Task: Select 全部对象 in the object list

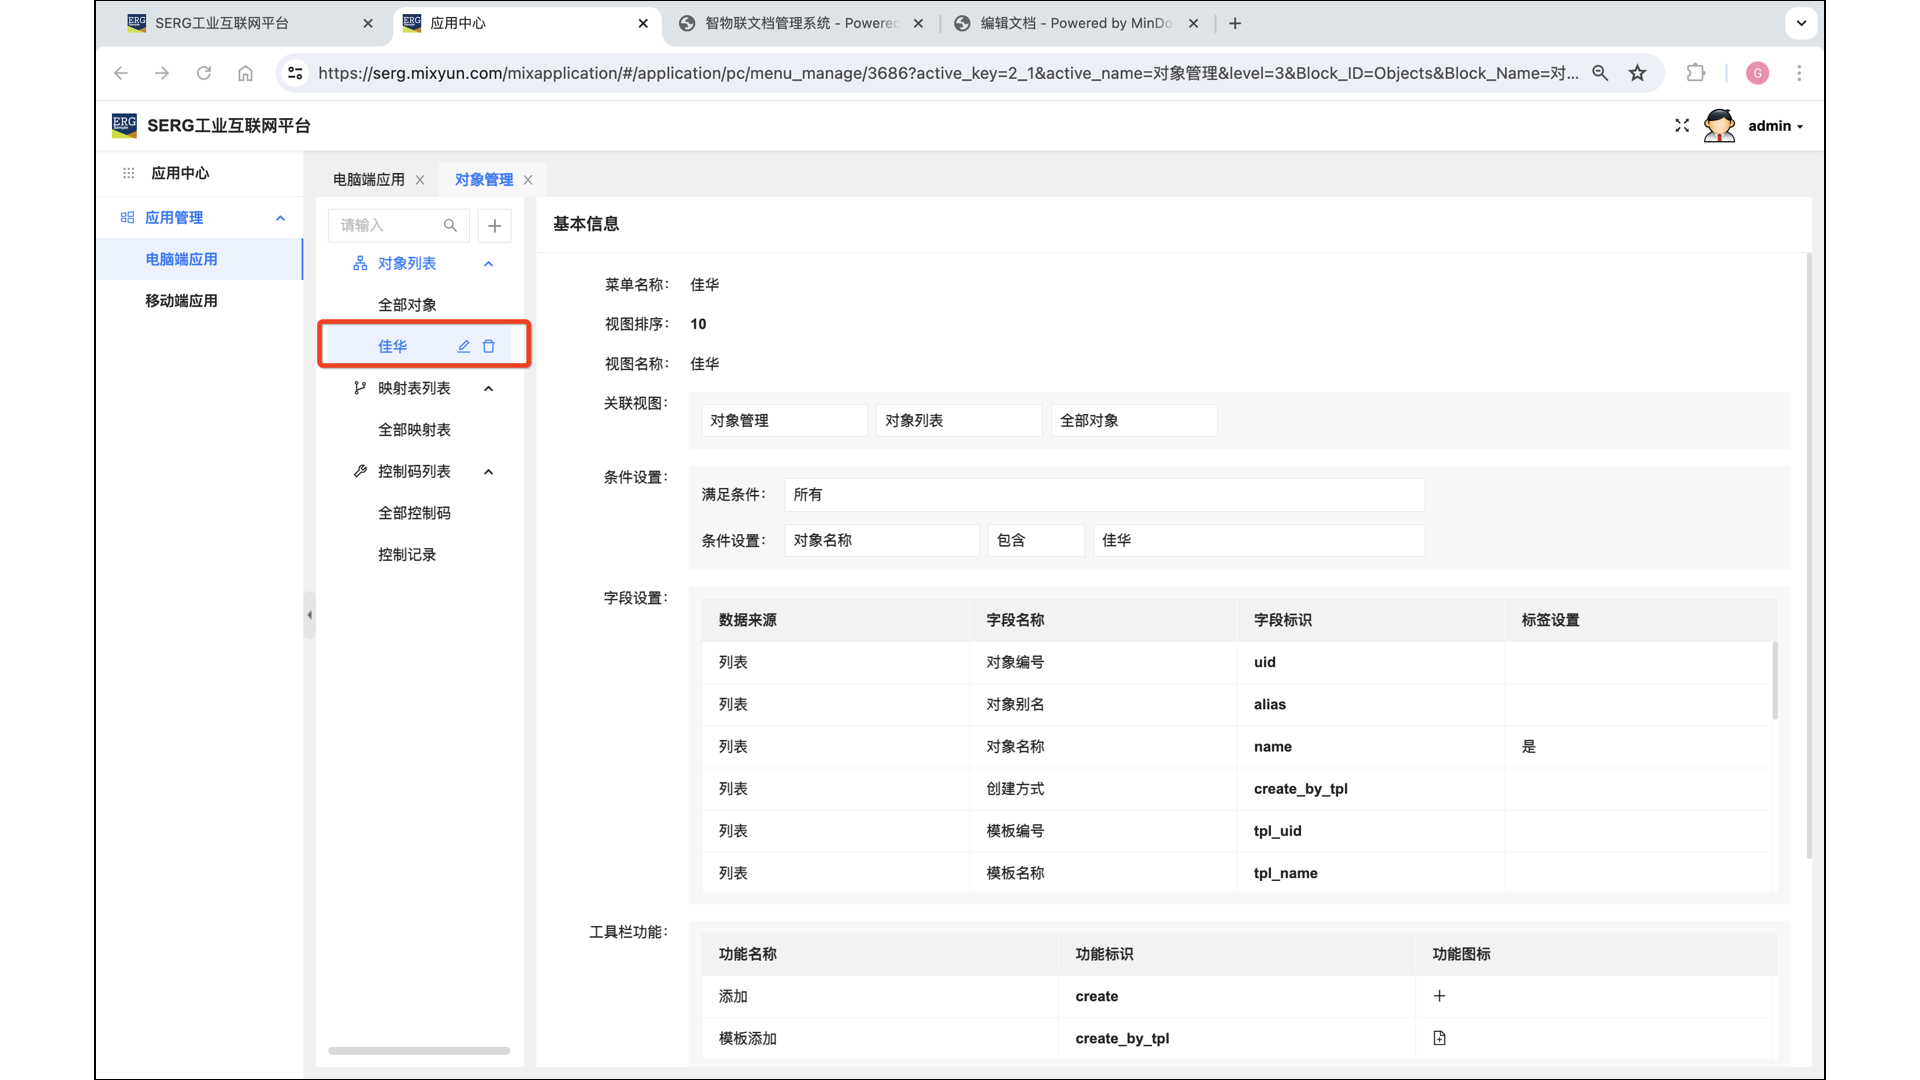Action: [x=407, y=305]
